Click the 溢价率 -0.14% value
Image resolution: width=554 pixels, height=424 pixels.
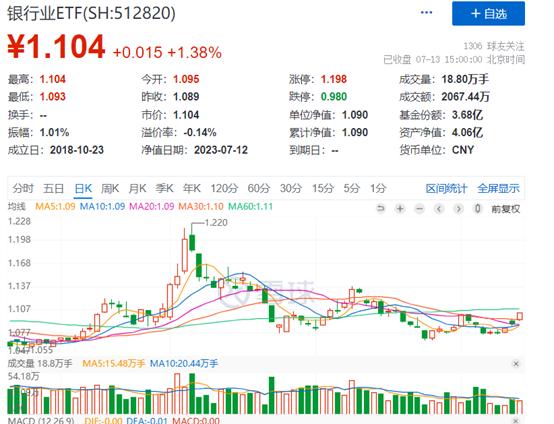pos(200,133)
